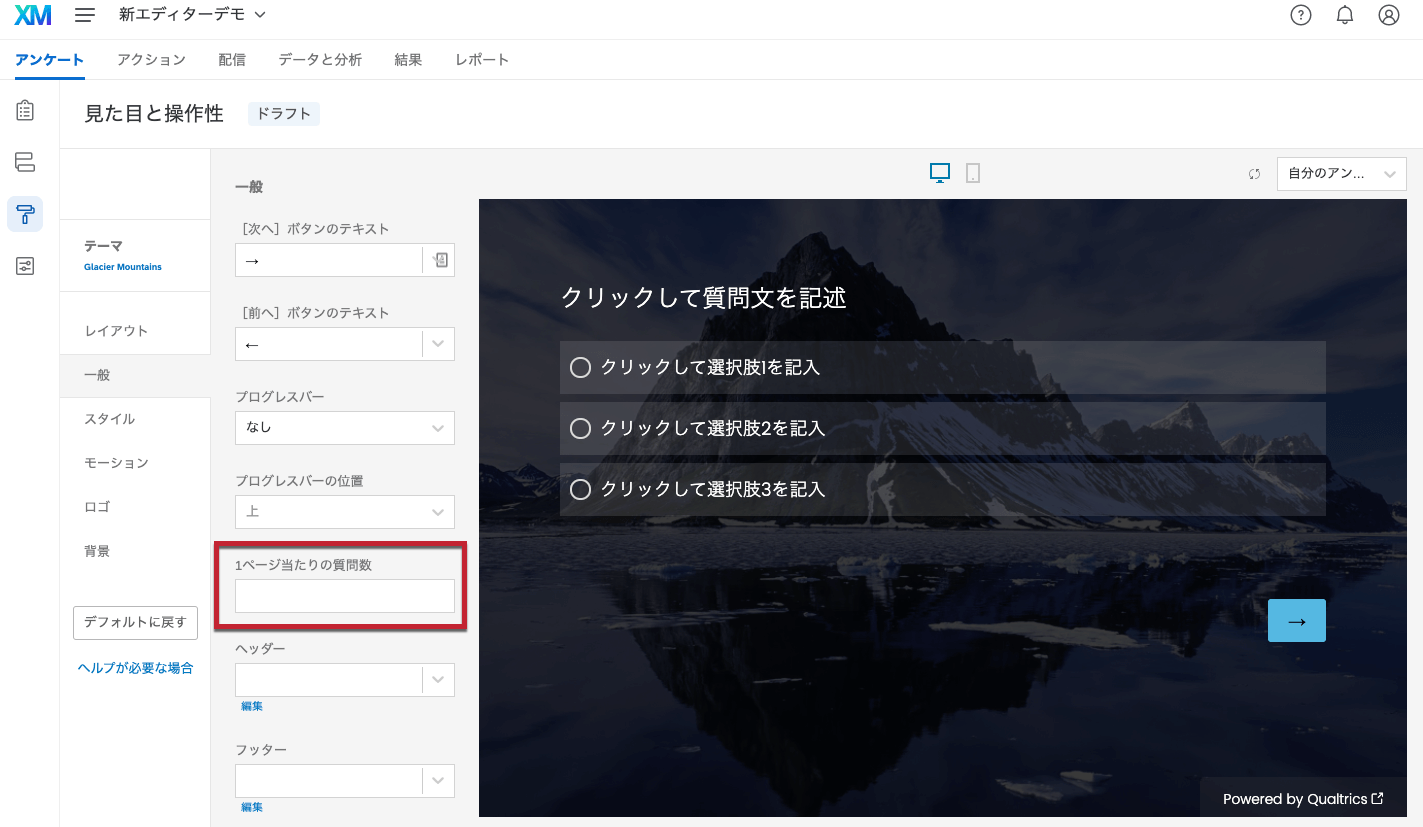Click choice label クリックして選択肢3を記入
Image resolution: width=1423 pixels, height=827 pixels.
pyautogui.click(x=712, y=489)
